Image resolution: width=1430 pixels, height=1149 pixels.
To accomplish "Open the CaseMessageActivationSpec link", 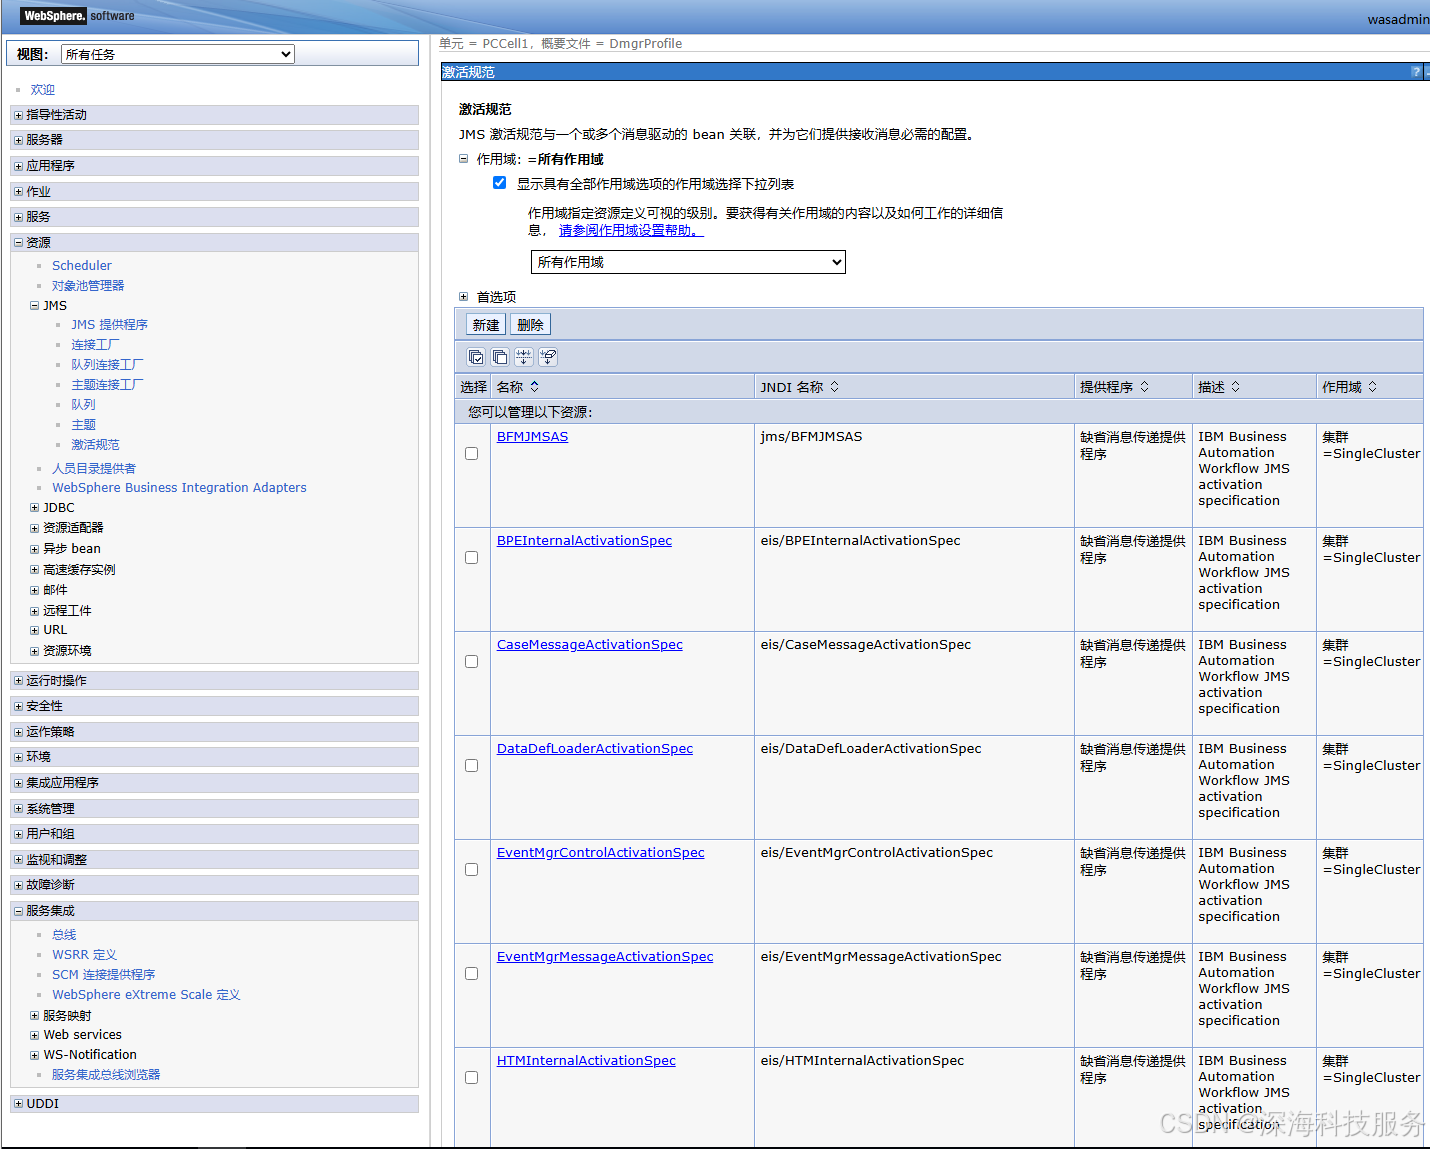I will click(590, 645).
